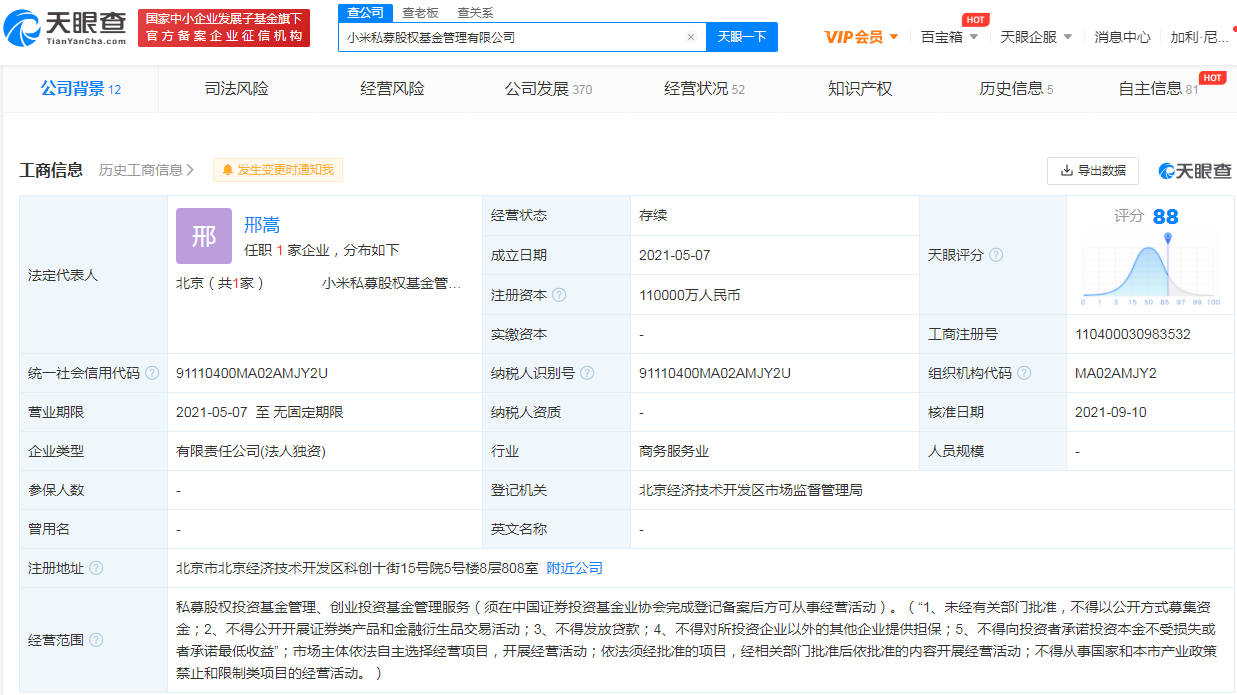Viewport: 1237px width, 695px height.
Task: Click the 国家中小企业发展子基金旗下 red banner
Action: [x=224, y=28]
